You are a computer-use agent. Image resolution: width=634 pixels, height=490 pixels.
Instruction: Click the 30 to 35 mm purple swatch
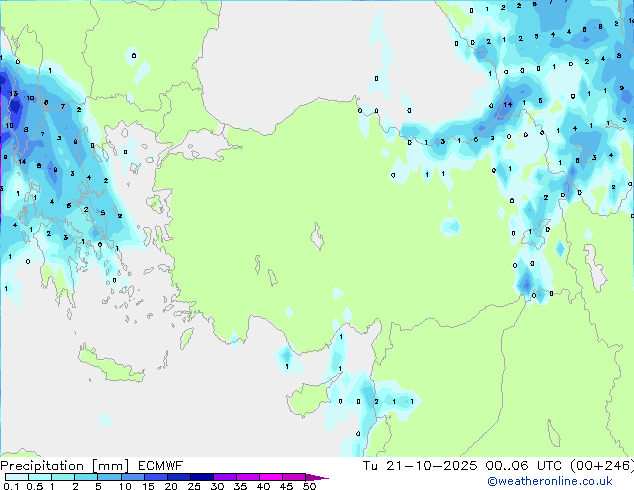tap(224, 477)
